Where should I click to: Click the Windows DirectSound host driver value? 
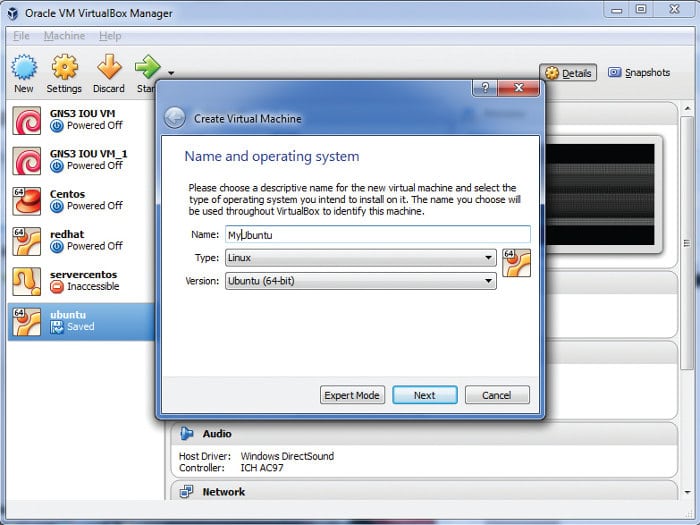coord(287,456)
